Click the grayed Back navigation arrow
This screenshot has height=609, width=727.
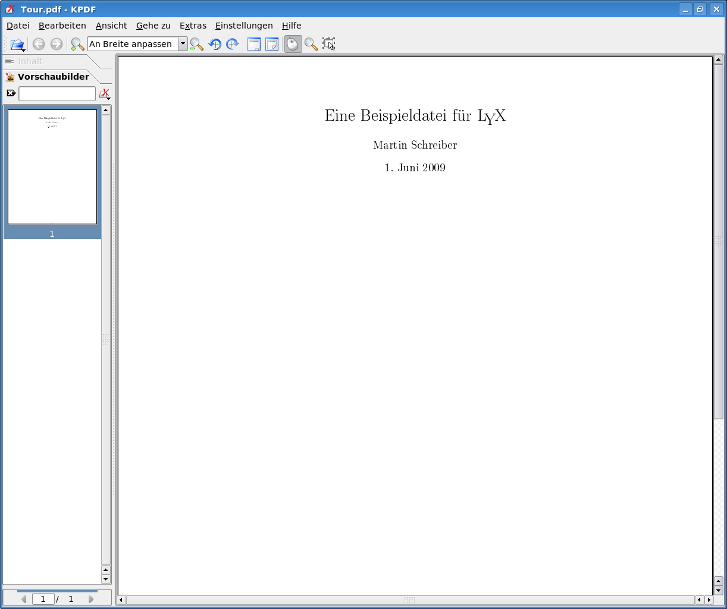coord(38,44)
